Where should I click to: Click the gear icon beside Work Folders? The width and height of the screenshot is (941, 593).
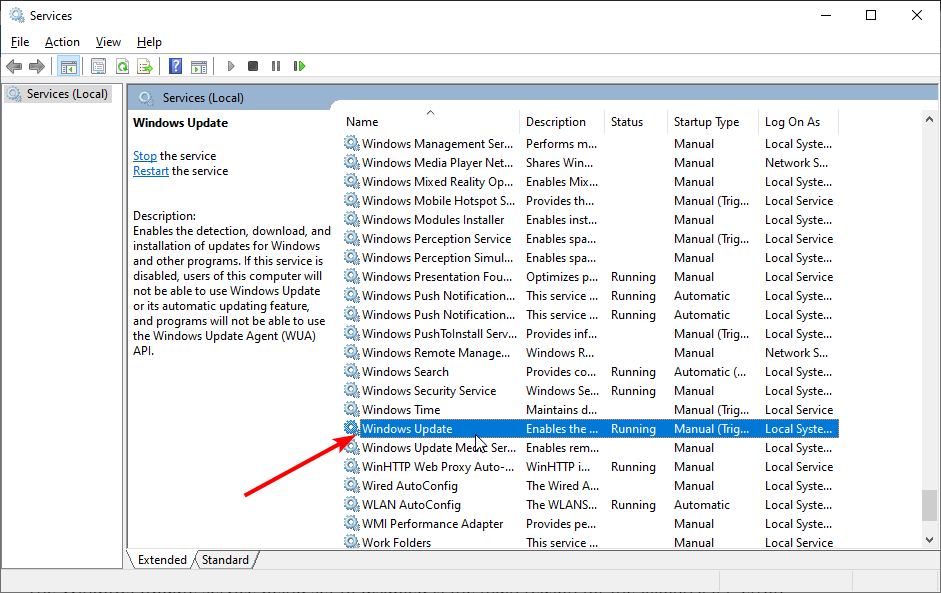point(351,541)
